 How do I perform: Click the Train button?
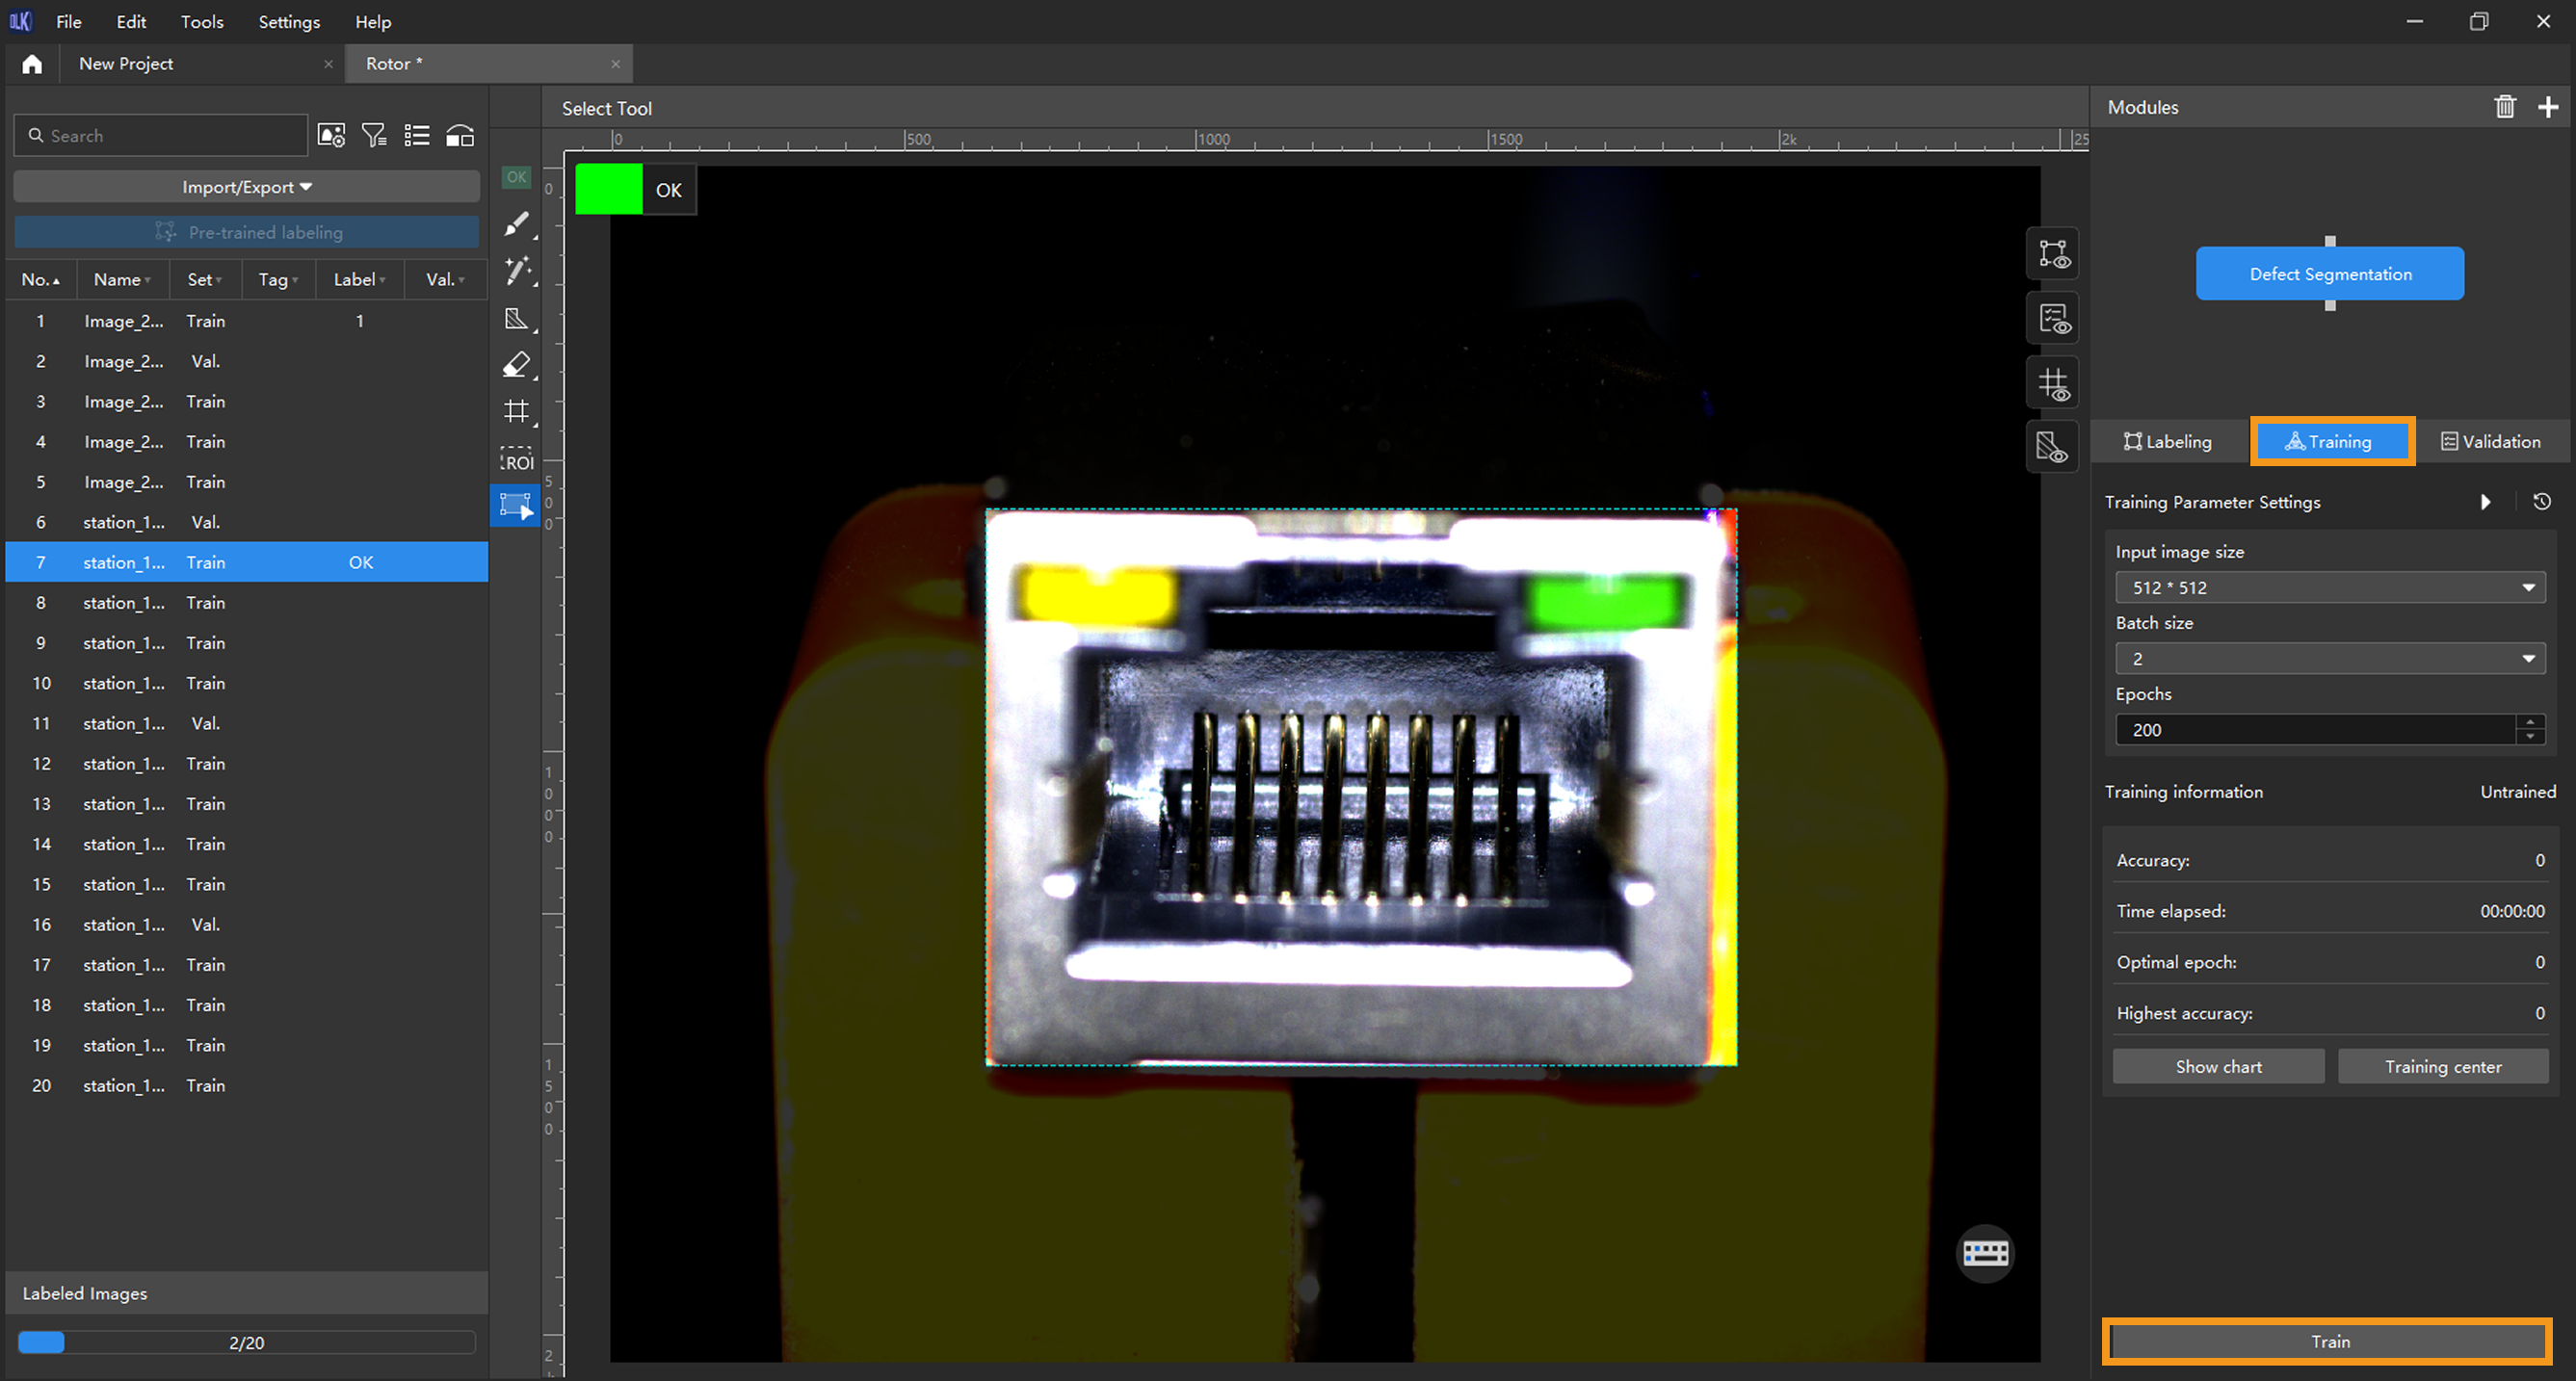point(2328,1342)
